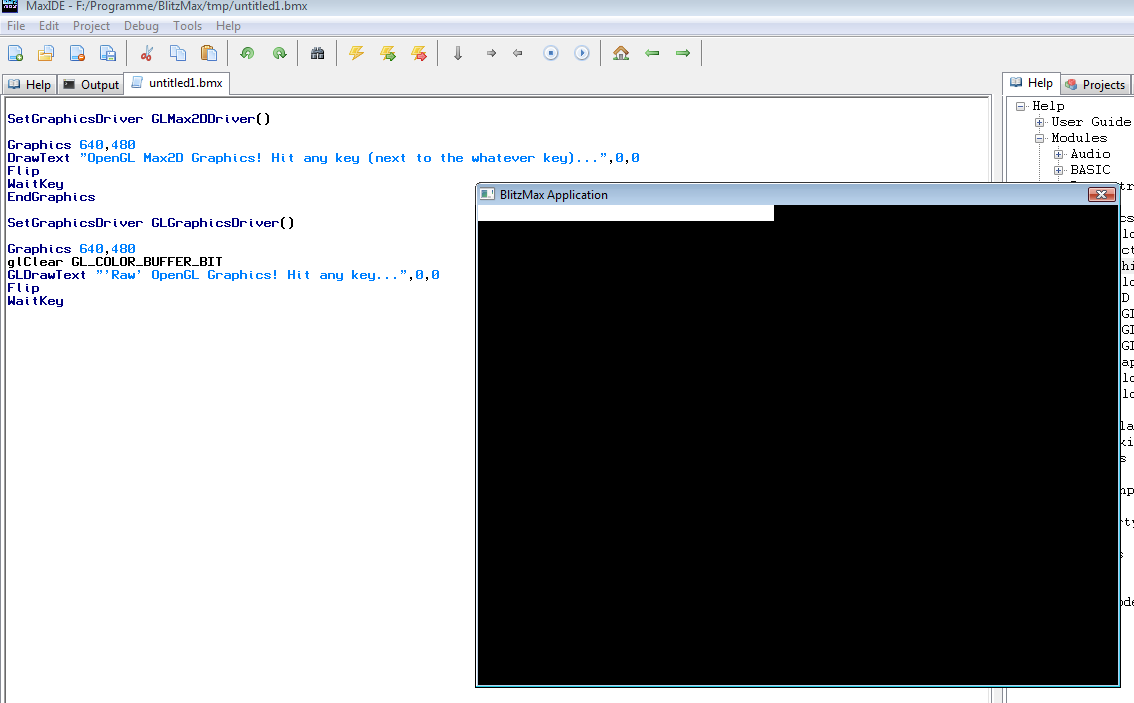Viewport: 1134px width, 703px height.
Task: Open the Project menu
Action: [91, 26]
